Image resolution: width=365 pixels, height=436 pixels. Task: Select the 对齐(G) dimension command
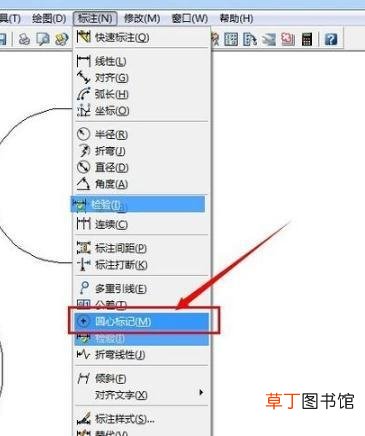142,78
